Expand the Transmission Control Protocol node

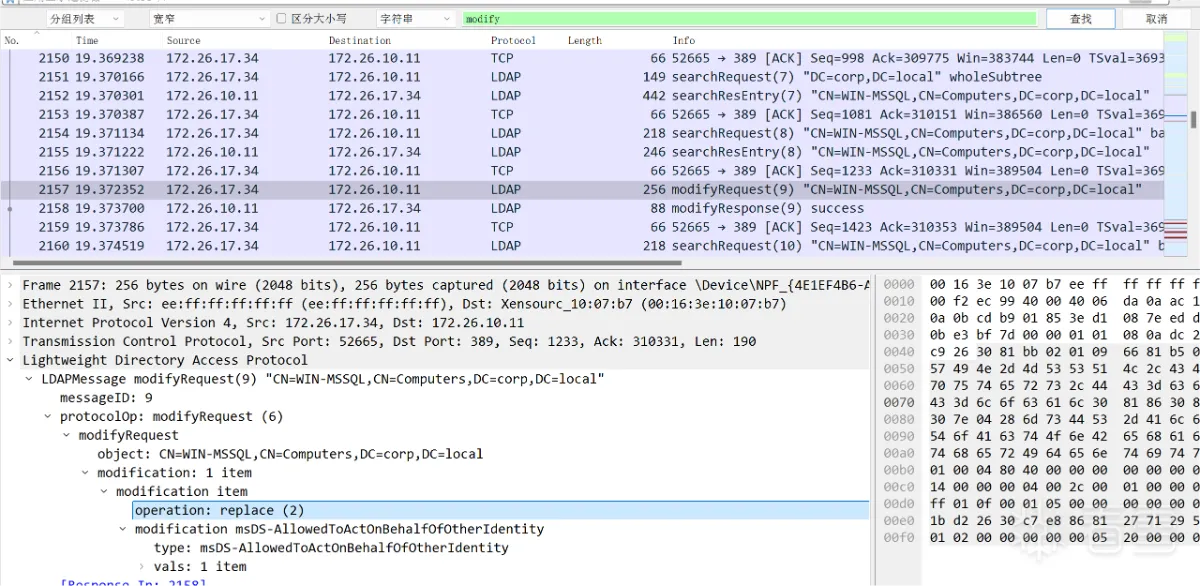pos(11,341)
